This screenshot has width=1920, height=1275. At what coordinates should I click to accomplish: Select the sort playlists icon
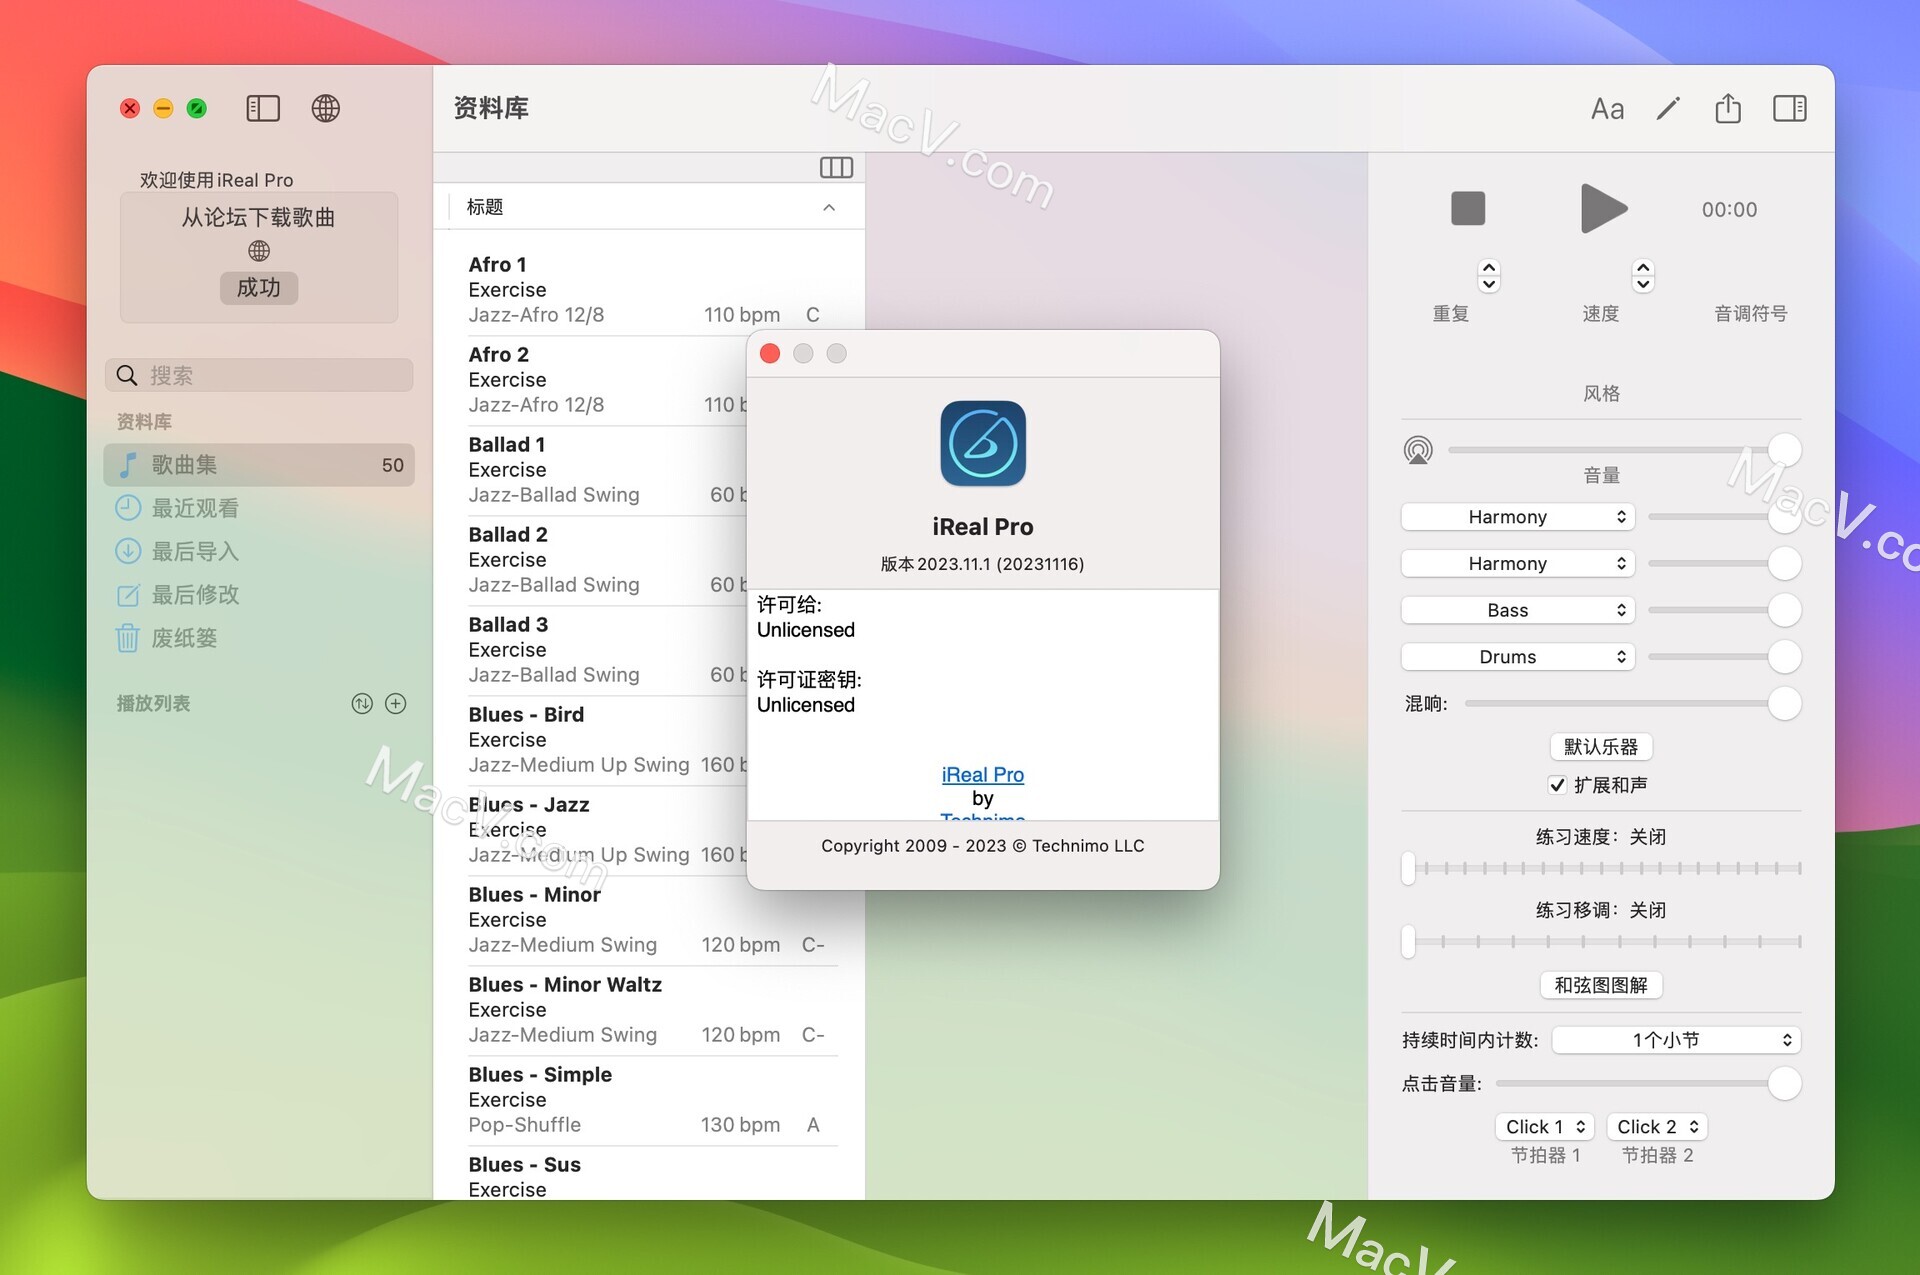tap(362, 703)
